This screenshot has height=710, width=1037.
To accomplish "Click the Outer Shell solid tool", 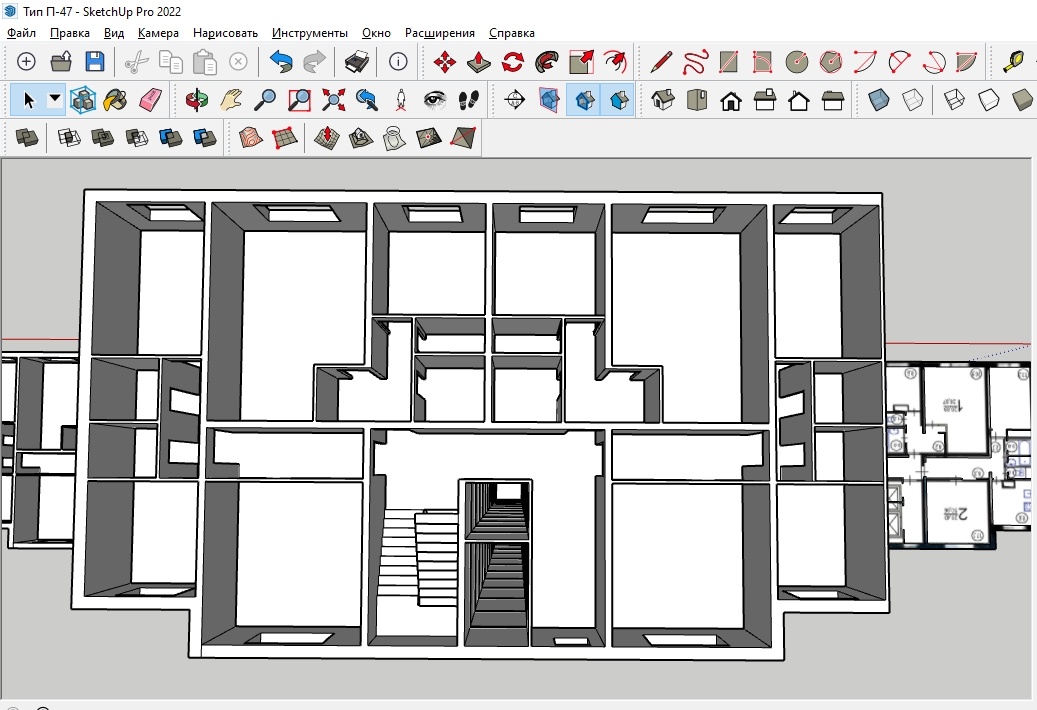I will point(27,138).
